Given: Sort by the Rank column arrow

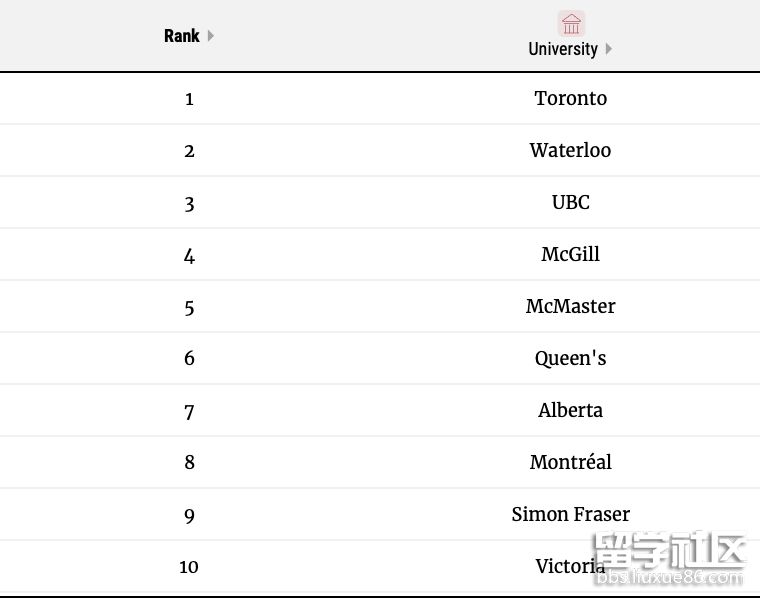Looking at the screenshot, I should tap(210, 36).
